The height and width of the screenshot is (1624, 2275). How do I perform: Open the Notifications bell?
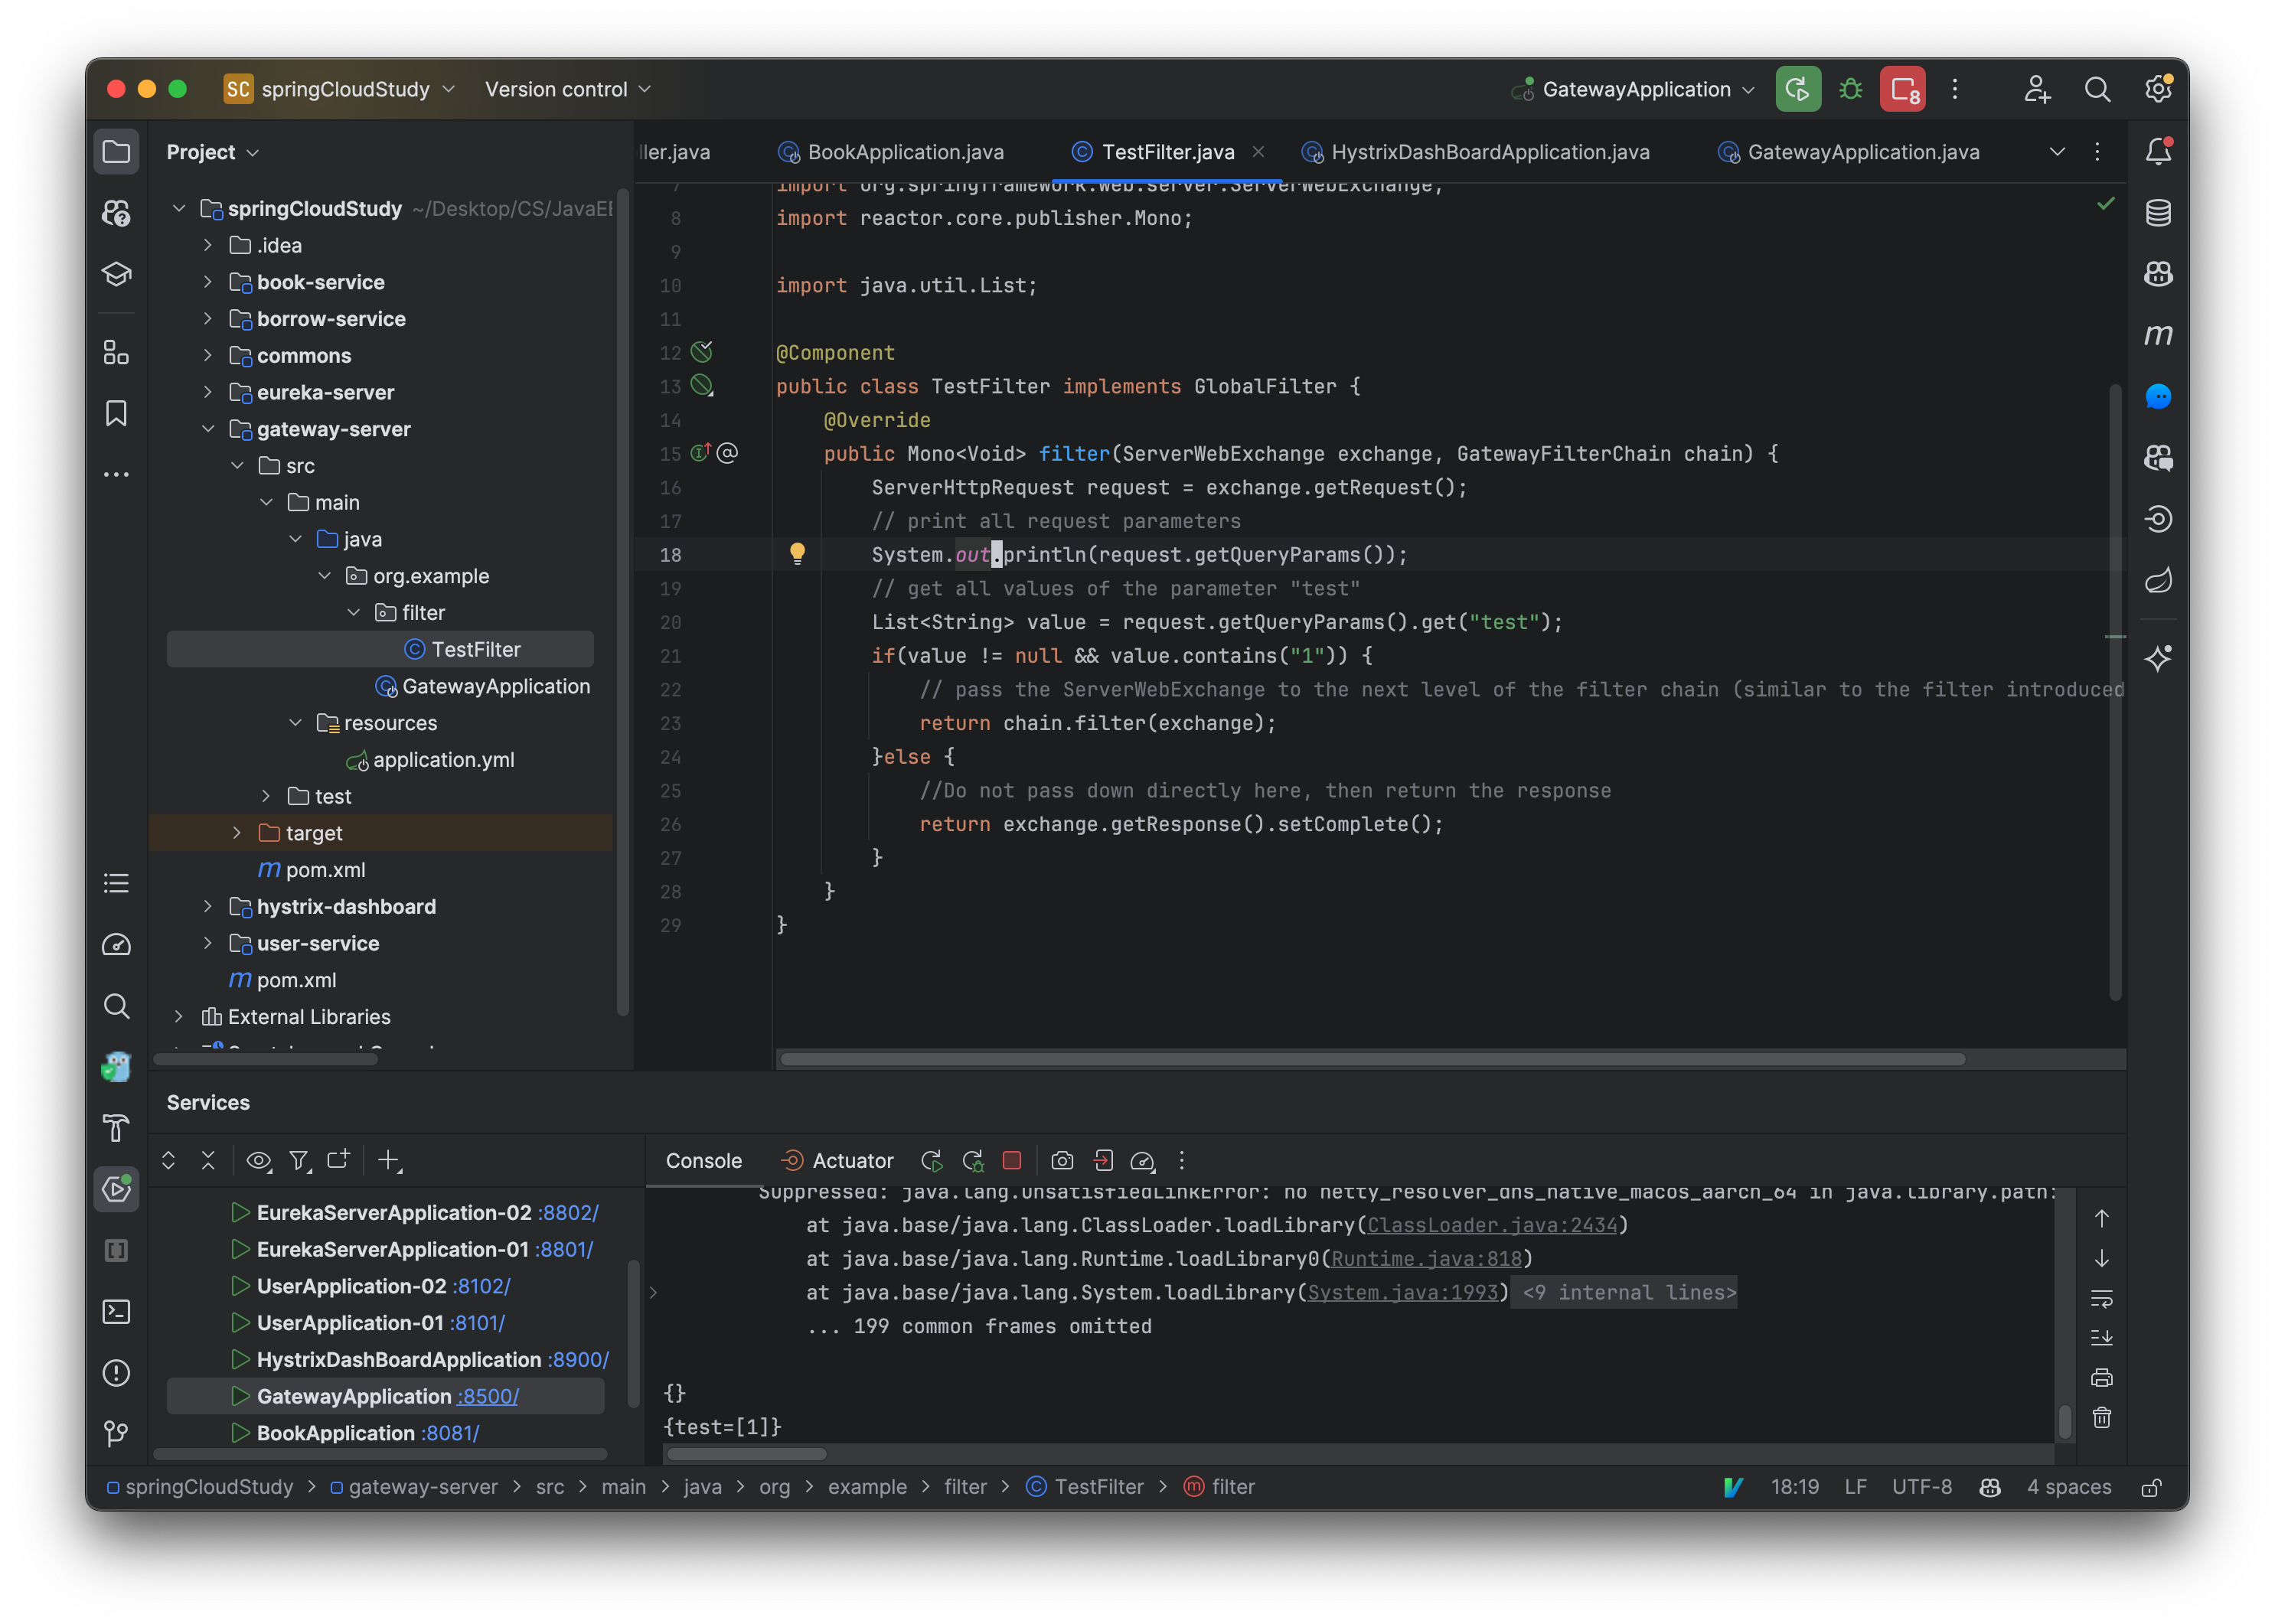[x=2157, y=151]
